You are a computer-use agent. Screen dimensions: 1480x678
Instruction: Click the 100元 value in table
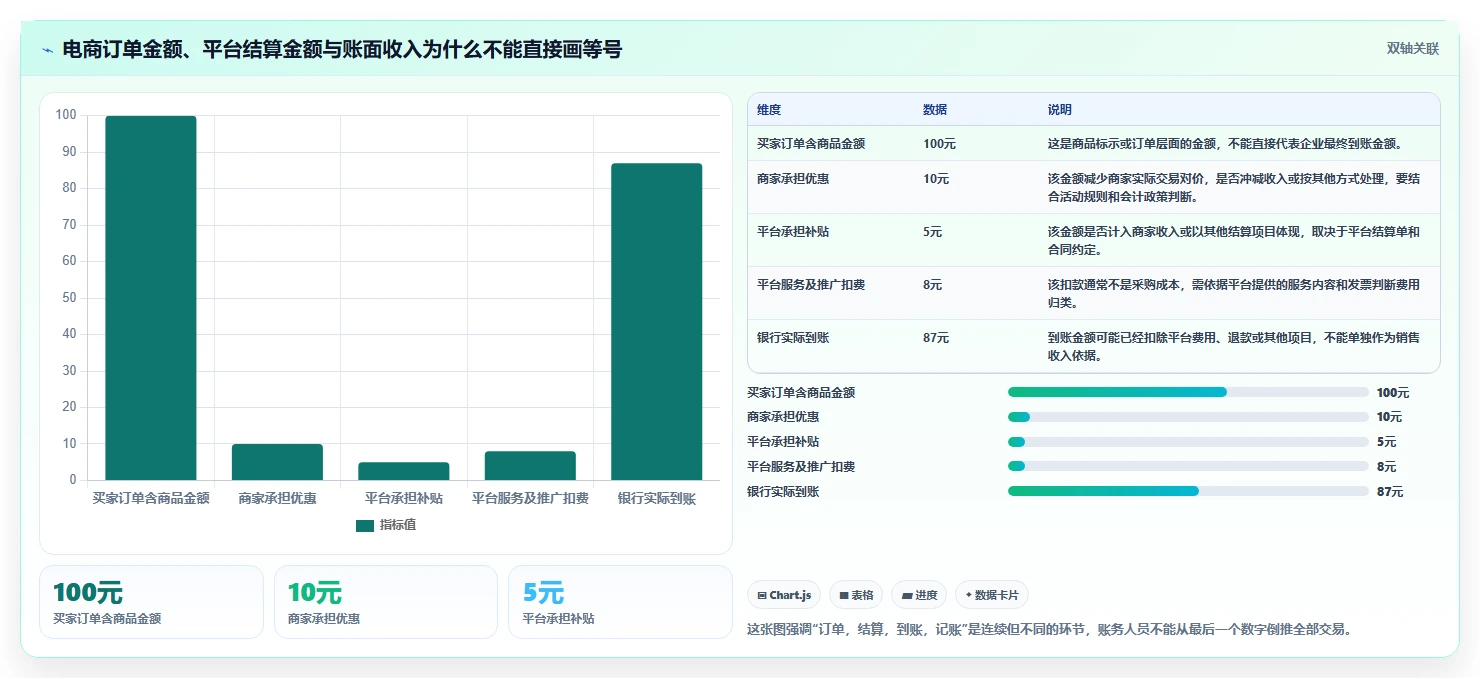[x=939, y=144]
